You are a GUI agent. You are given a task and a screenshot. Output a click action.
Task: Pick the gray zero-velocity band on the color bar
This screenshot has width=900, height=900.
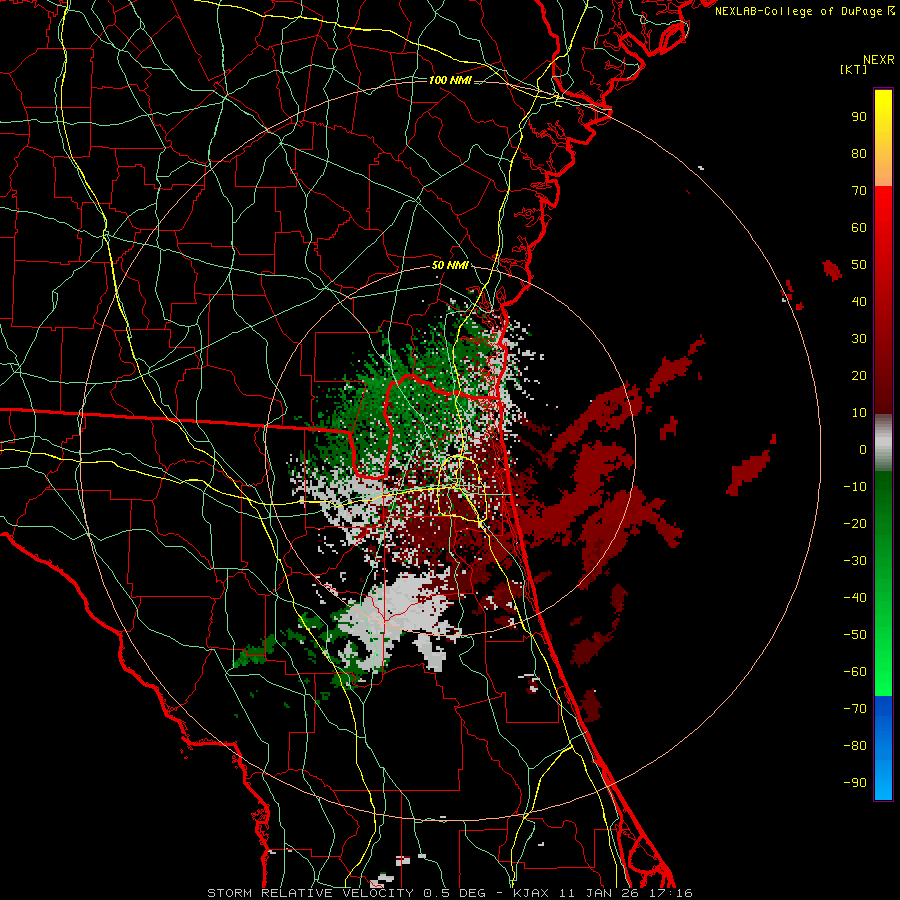(x=883, y=443)
